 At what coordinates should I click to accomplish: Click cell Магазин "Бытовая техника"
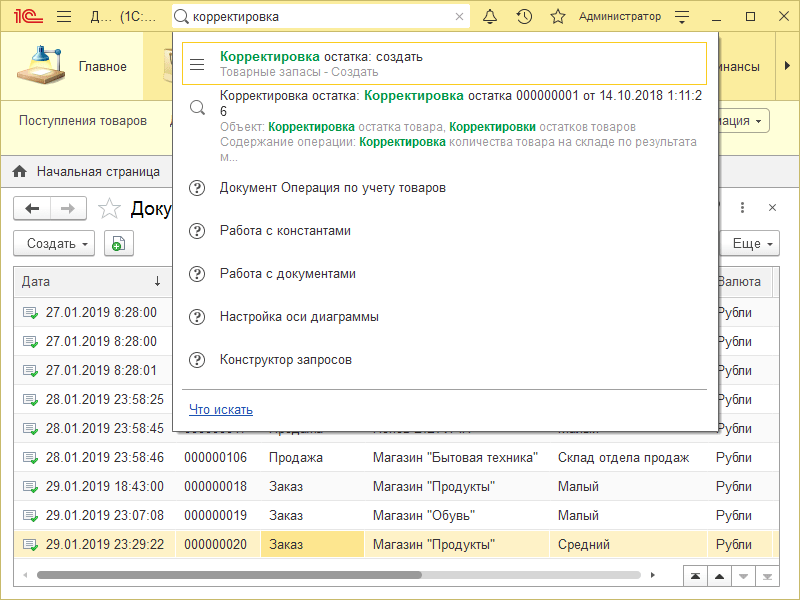pos(455,458)
